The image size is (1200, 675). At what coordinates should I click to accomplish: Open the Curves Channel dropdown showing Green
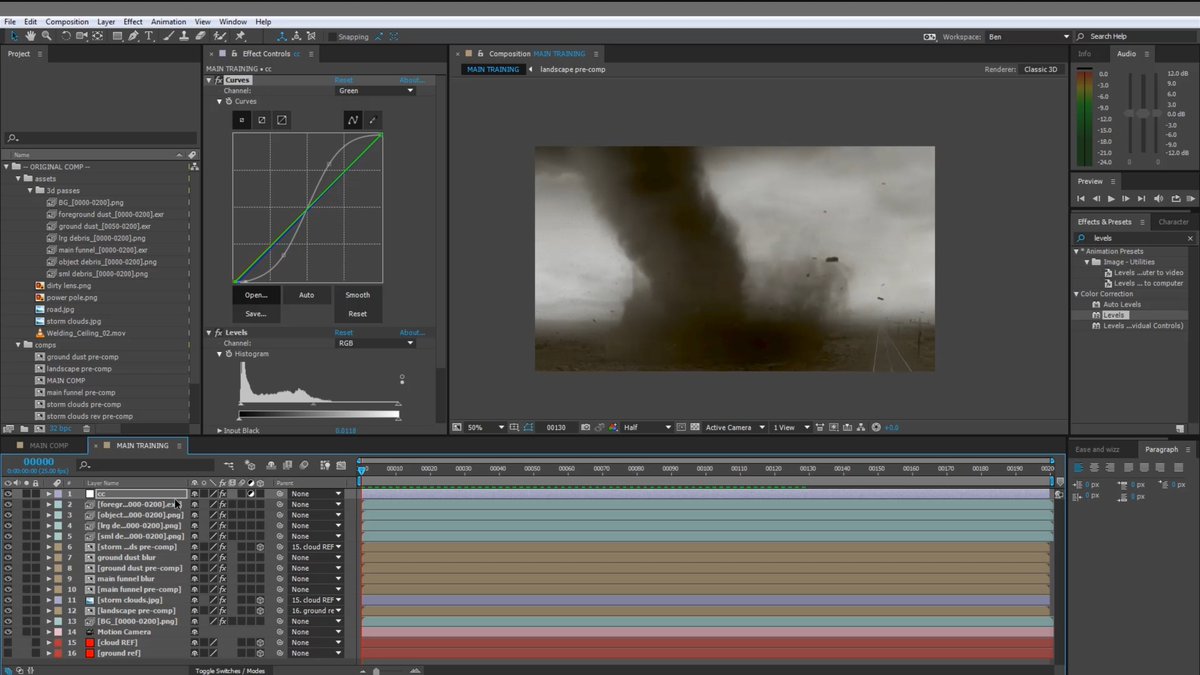tap(375, 90)
